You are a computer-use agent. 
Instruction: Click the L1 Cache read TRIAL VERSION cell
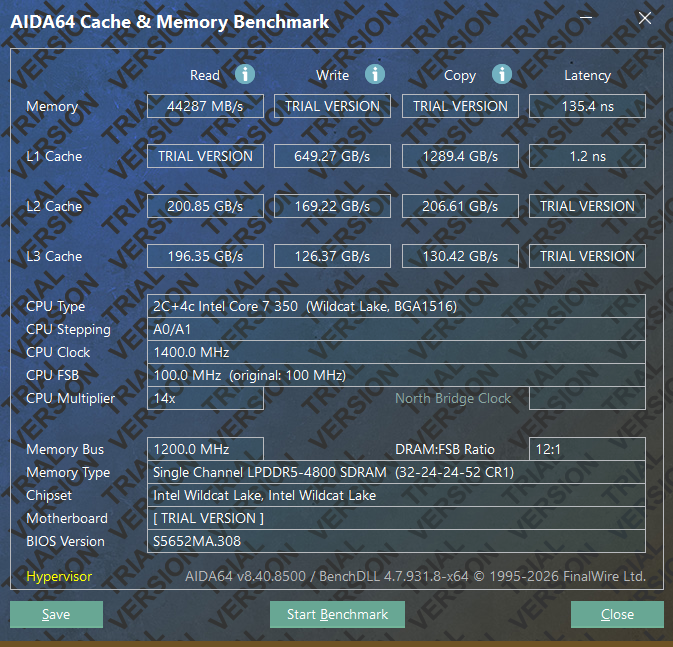pyautogui.click(x=205, y=156)
